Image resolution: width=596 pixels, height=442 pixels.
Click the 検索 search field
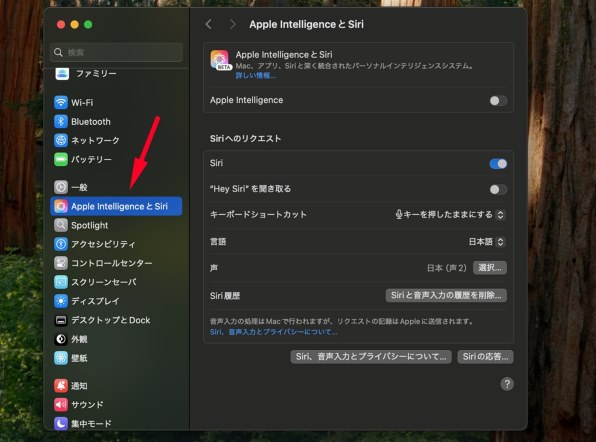116,52
